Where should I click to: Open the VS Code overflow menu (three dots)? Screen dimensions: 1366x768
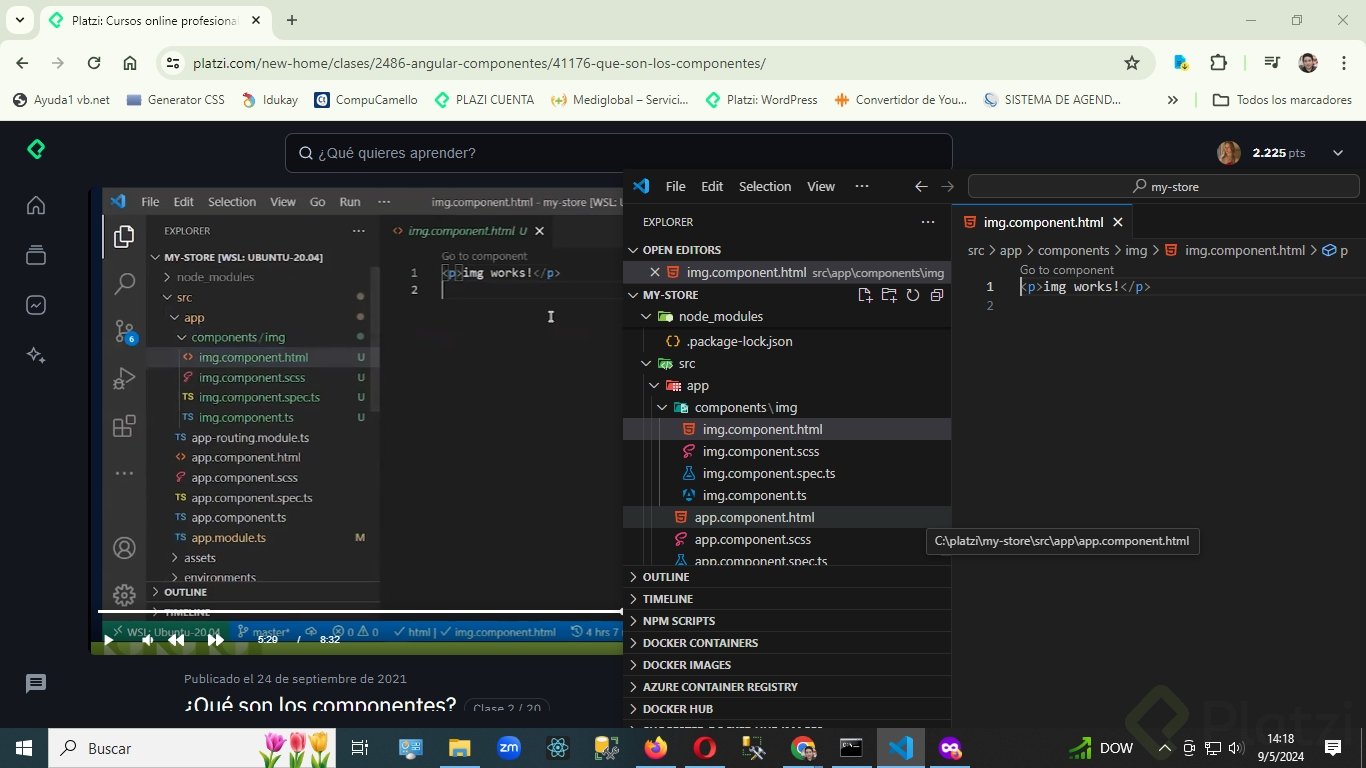tap(862, 186)
